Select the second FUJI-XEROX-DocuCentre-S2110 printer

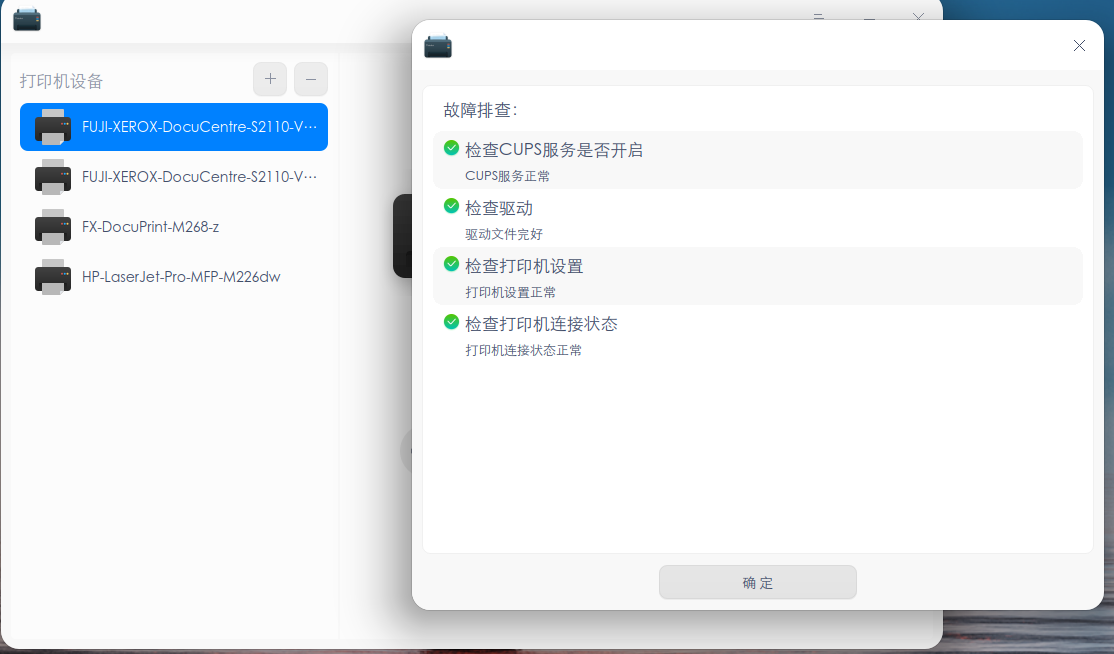pyautogui.click(x=174, y=177)
